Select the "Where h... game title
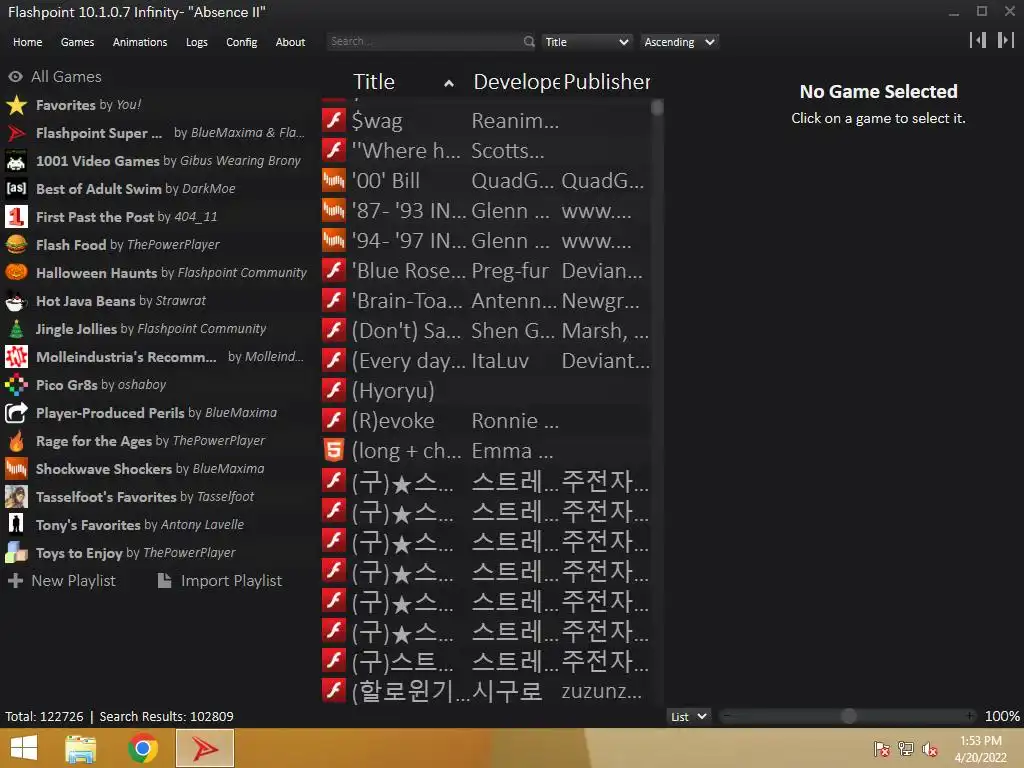 coord(406,151)
